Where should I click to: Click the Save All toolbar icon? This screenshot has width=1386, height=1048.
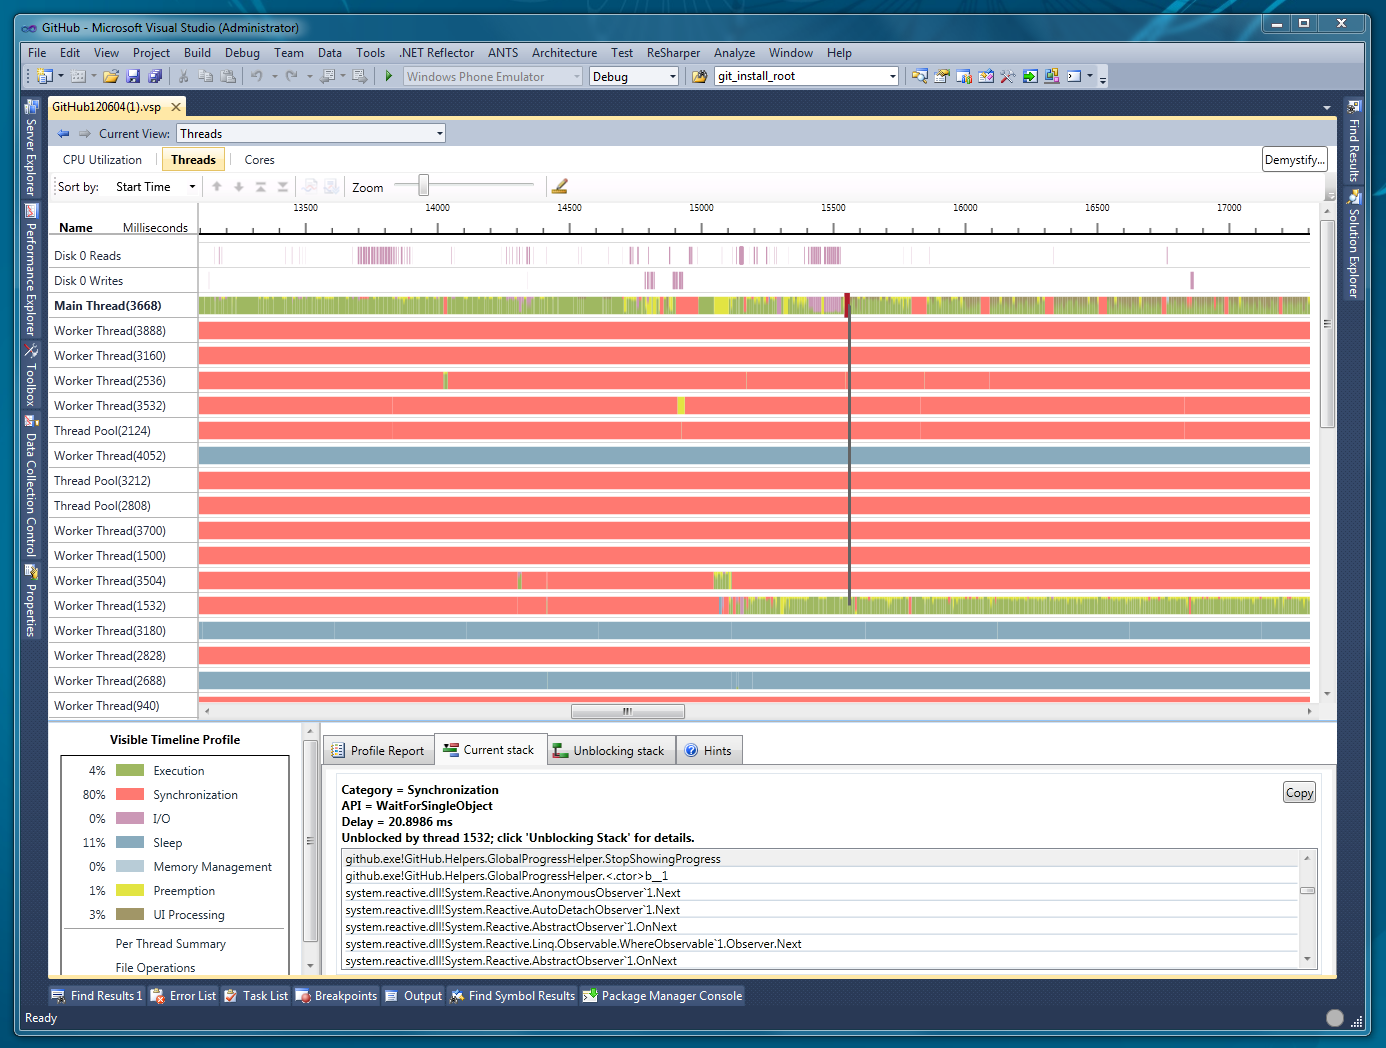point(155,76)
